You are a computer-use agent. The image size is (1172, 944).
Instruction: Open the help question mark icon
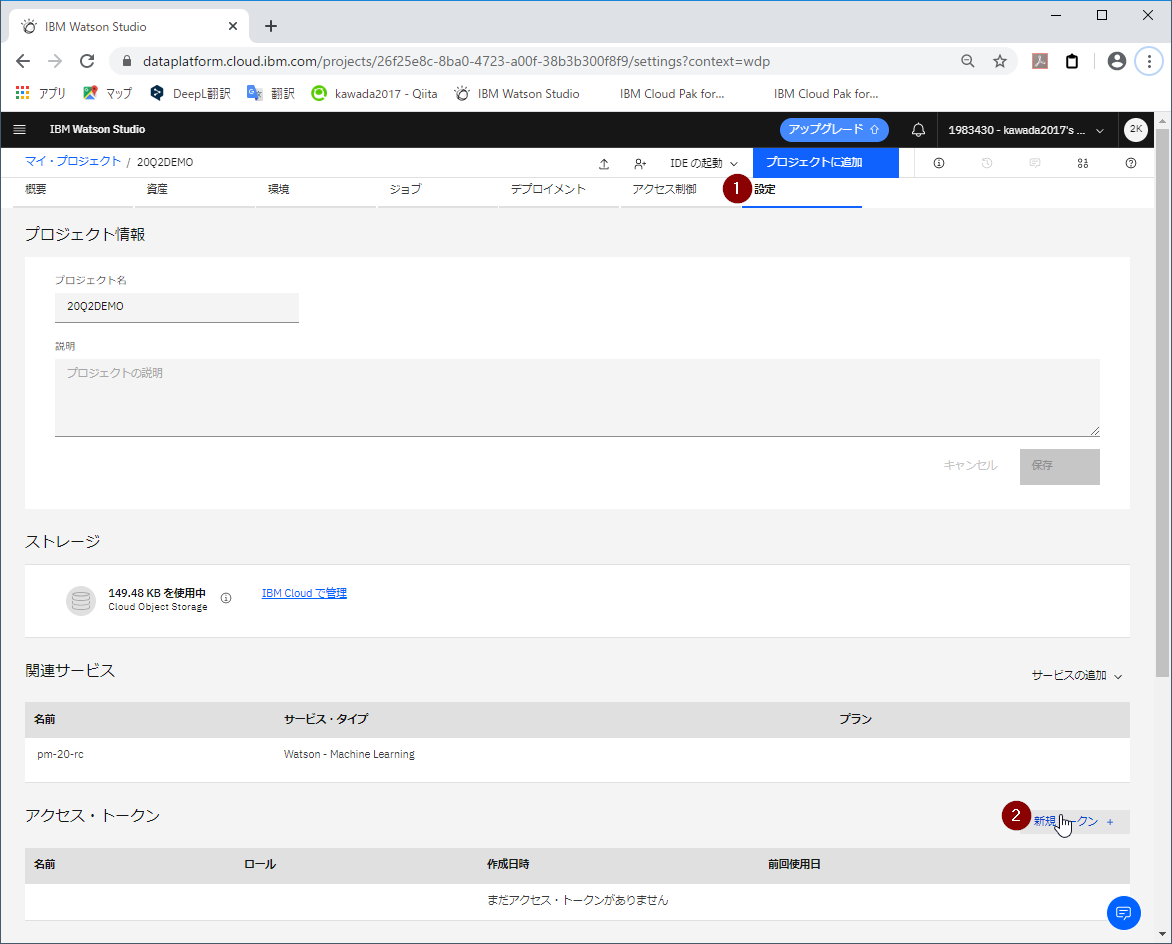pos(1131,163)
